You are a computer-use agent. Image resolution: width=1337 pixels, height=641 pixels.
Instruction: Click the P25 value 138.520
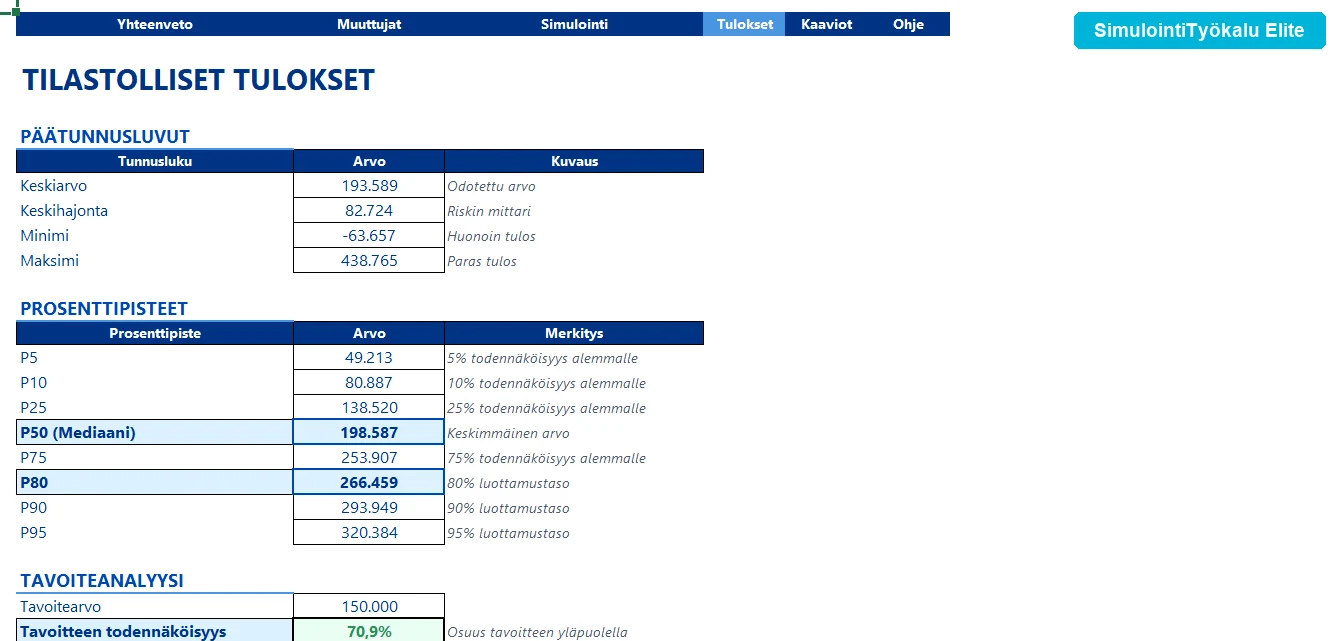click(x=369, y=408)
